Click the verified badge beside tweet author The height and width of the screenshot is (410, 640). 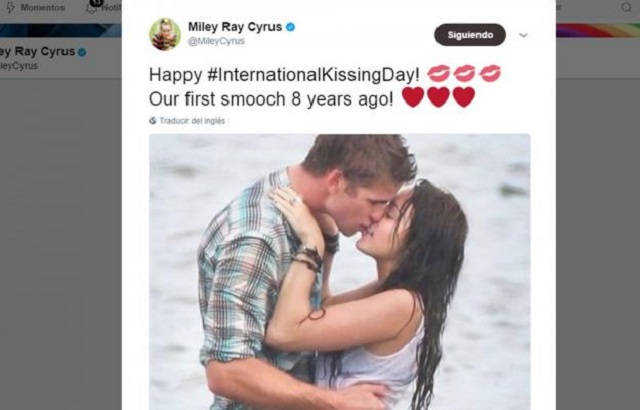pyautogui.click(x=290, y=27)
